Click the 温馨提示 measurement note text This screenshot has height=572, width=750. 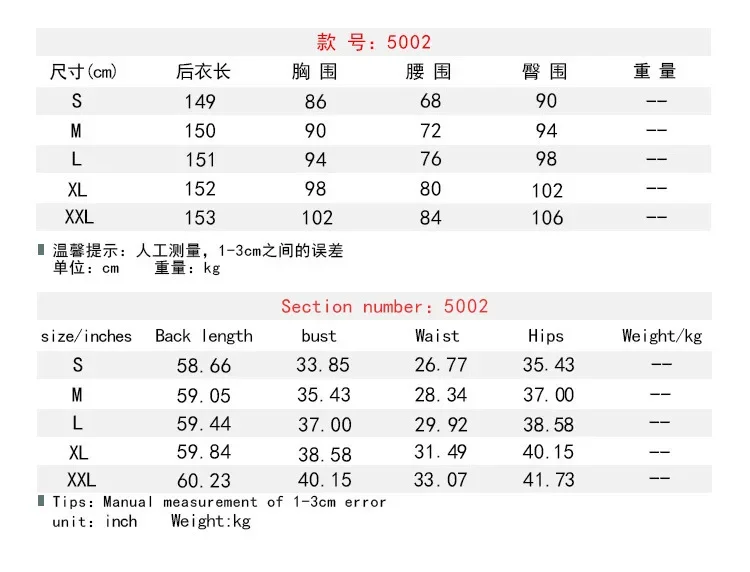[x=198, y=251]
